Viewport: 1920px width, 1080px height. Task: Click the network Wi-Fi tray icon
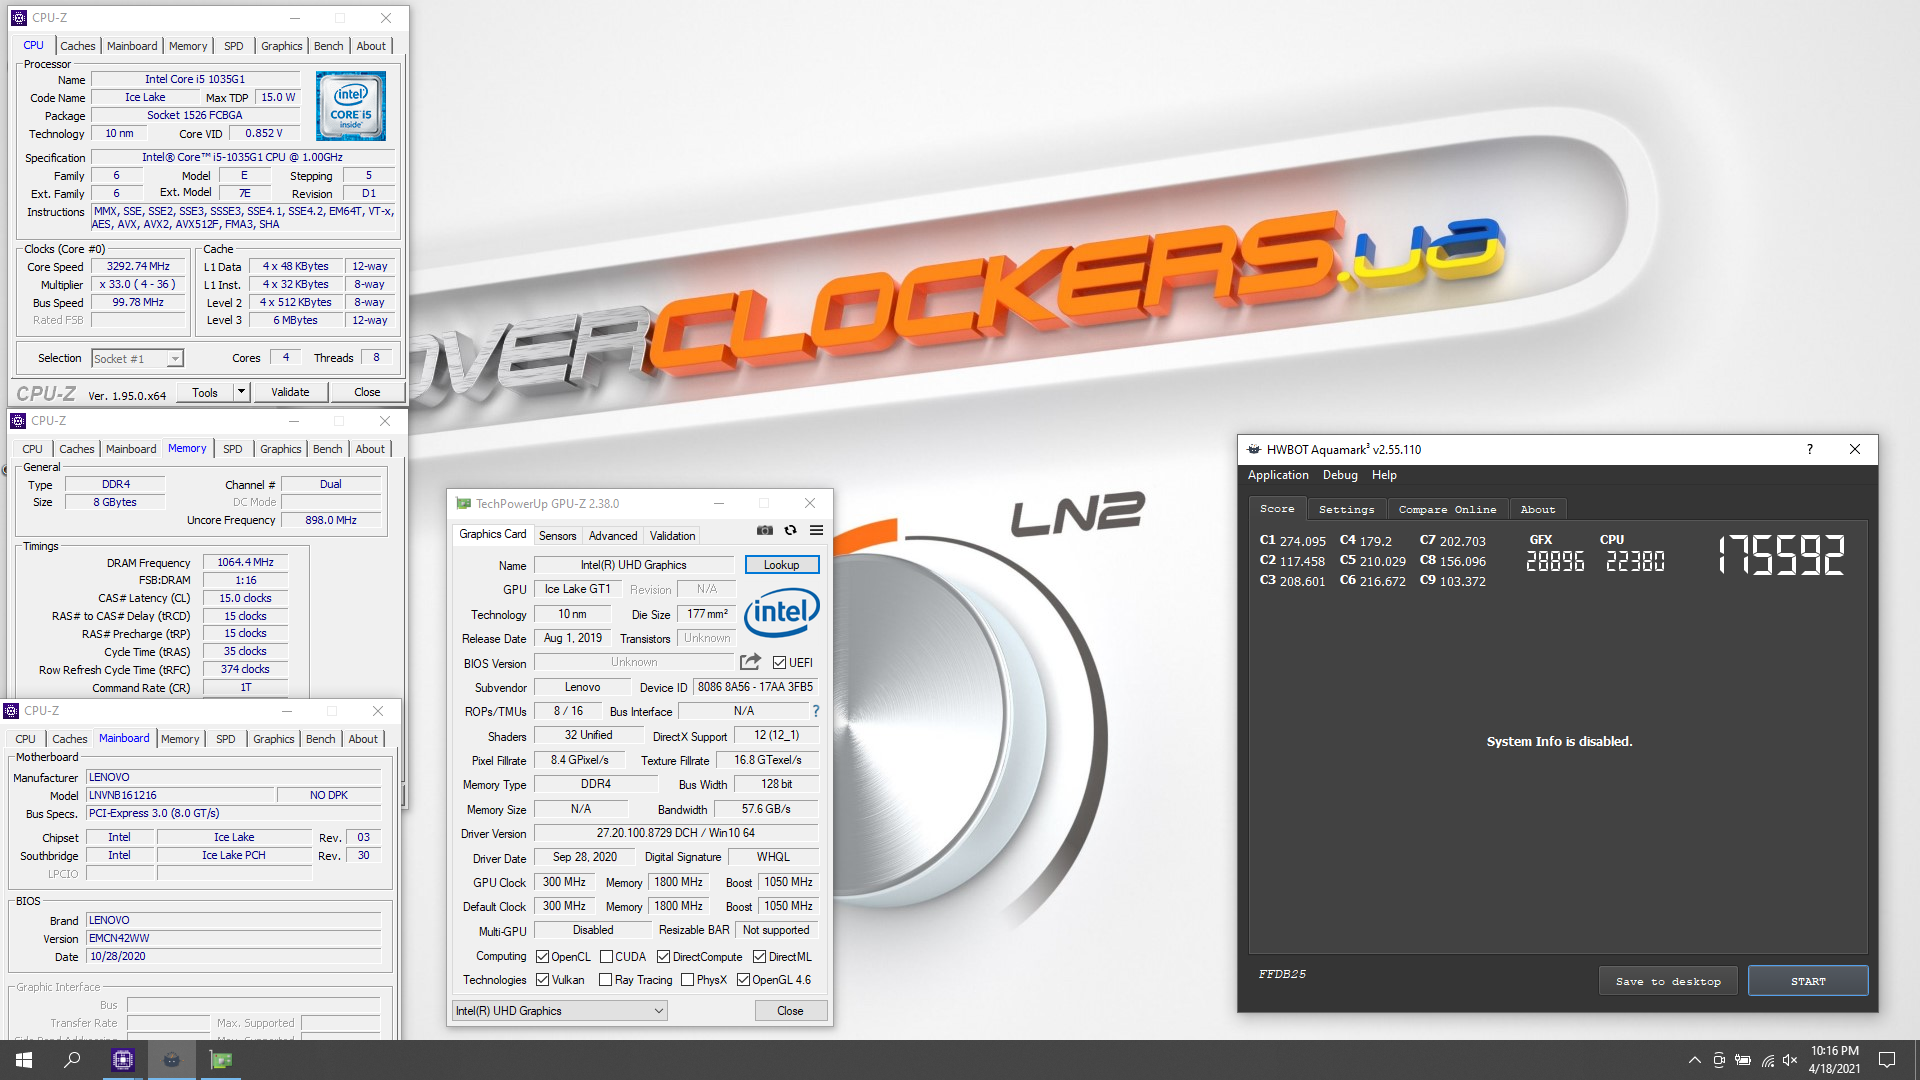[x=1767, y=1060]
